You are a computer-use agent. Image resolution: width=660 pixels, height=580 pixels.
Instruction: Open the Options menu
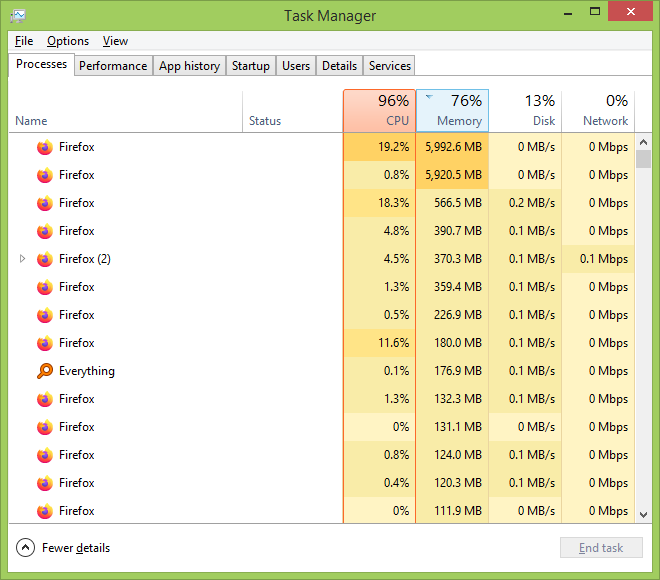68,41
